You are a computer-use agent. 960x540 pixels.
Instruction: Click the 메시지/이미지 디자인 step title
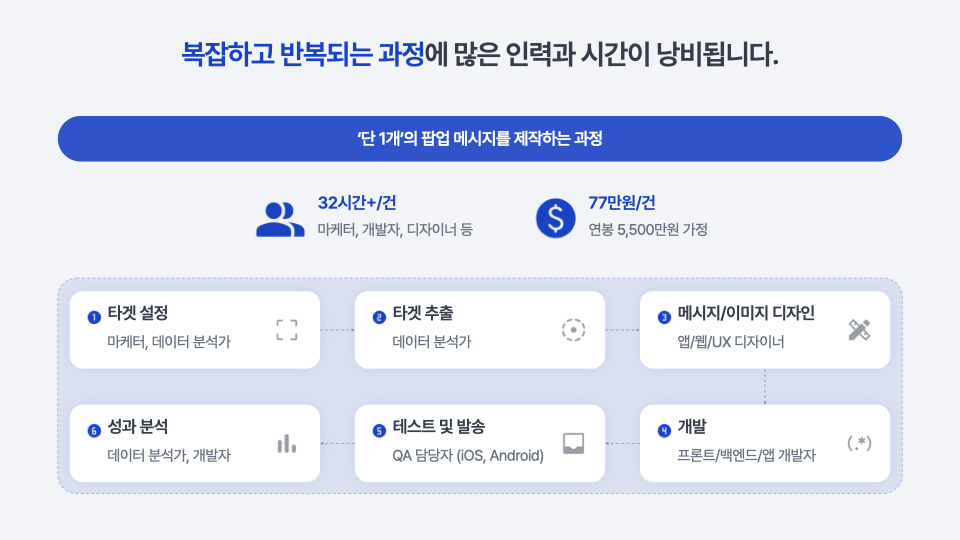tap(746, 314)
